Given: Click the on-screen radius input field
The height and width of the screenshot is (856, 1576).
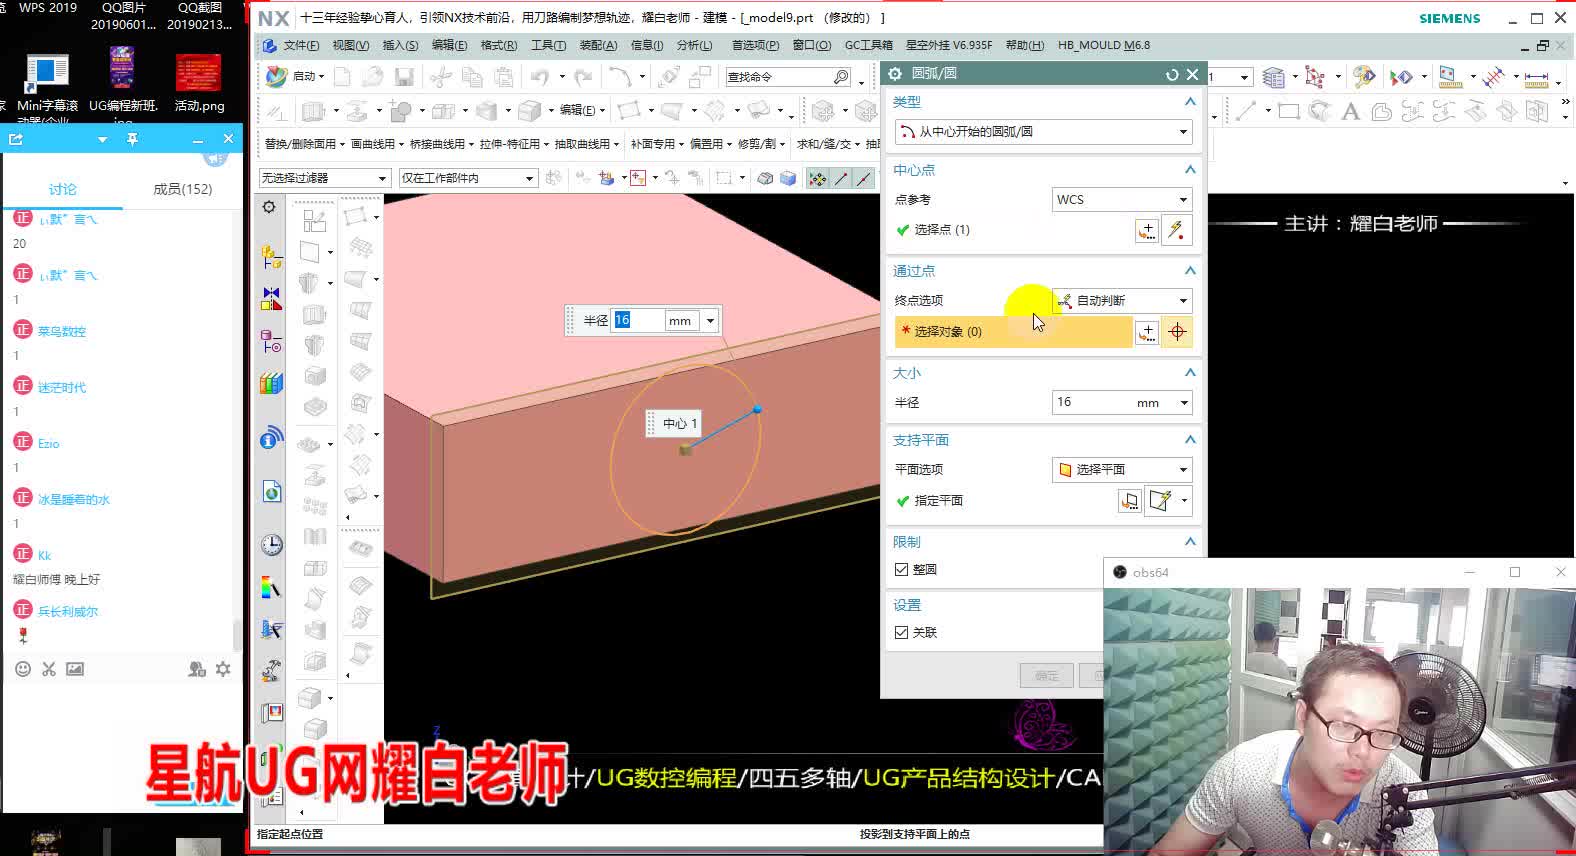Looking at the screenshot, I should [x=637, y=320].
